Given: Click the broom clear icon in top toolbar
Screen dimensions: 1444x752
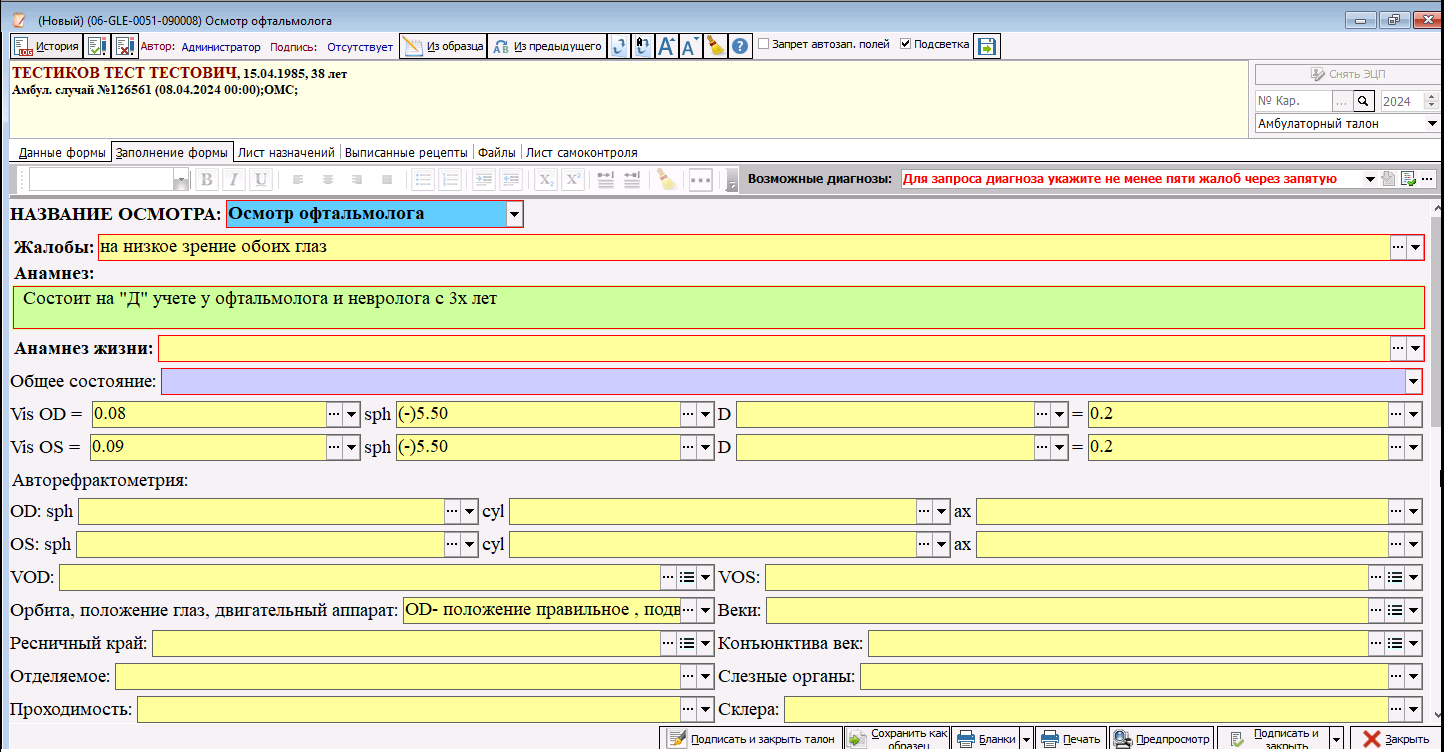Looking at the screenshot, I should [714, 46].
